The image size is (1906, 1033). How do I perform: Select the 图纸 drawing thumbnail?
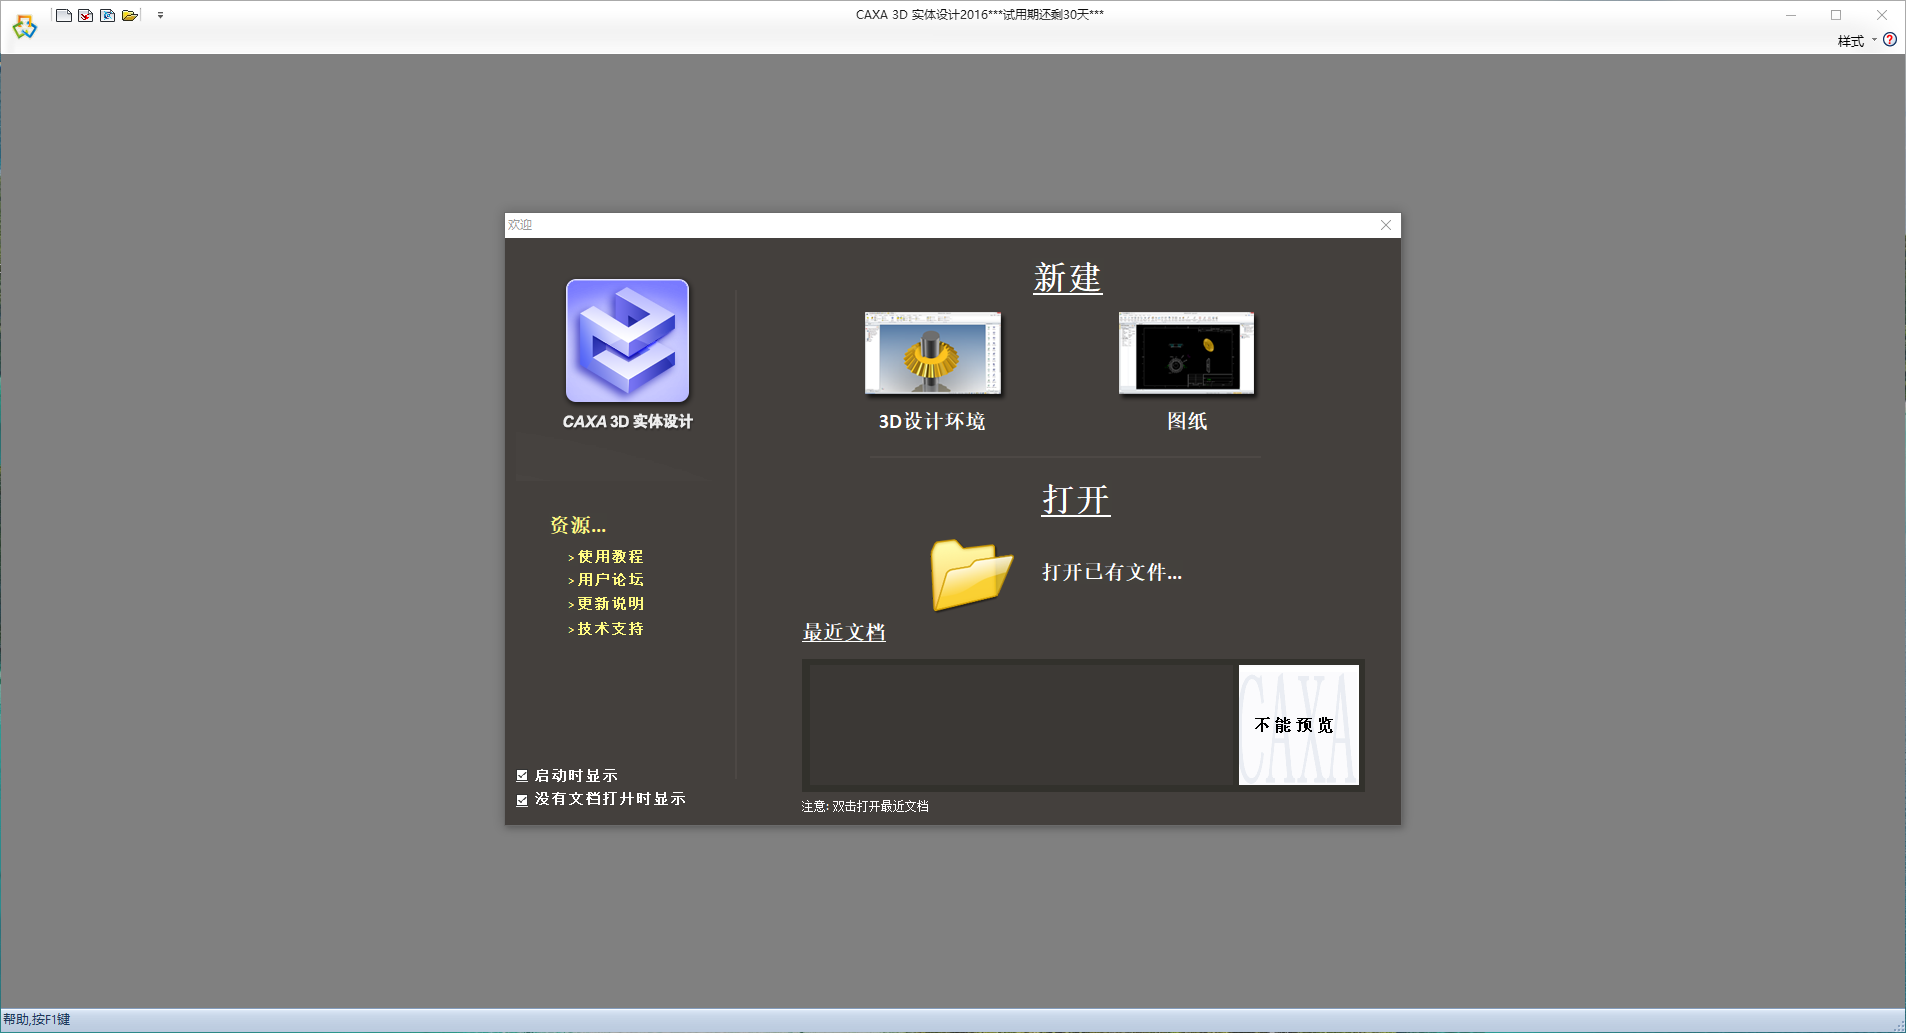tap(1186, 353)
